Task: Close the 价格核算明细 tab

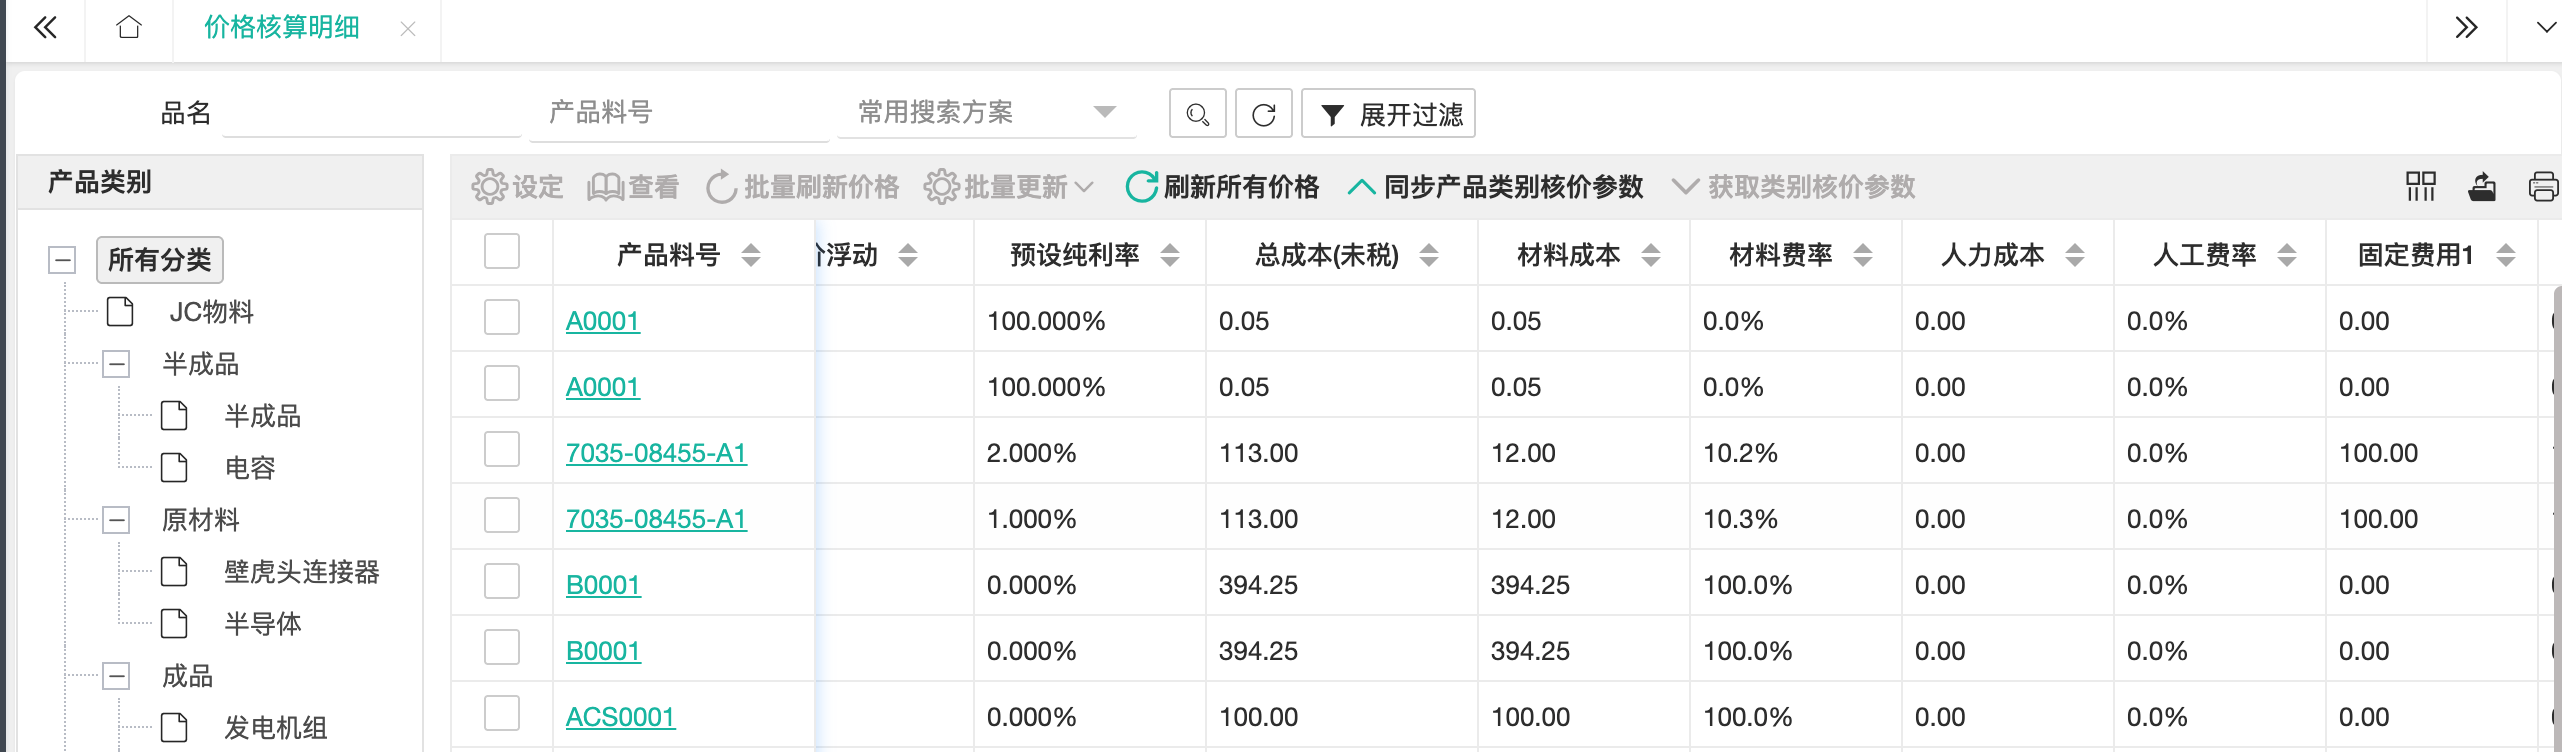Action: tap(408, 29)
